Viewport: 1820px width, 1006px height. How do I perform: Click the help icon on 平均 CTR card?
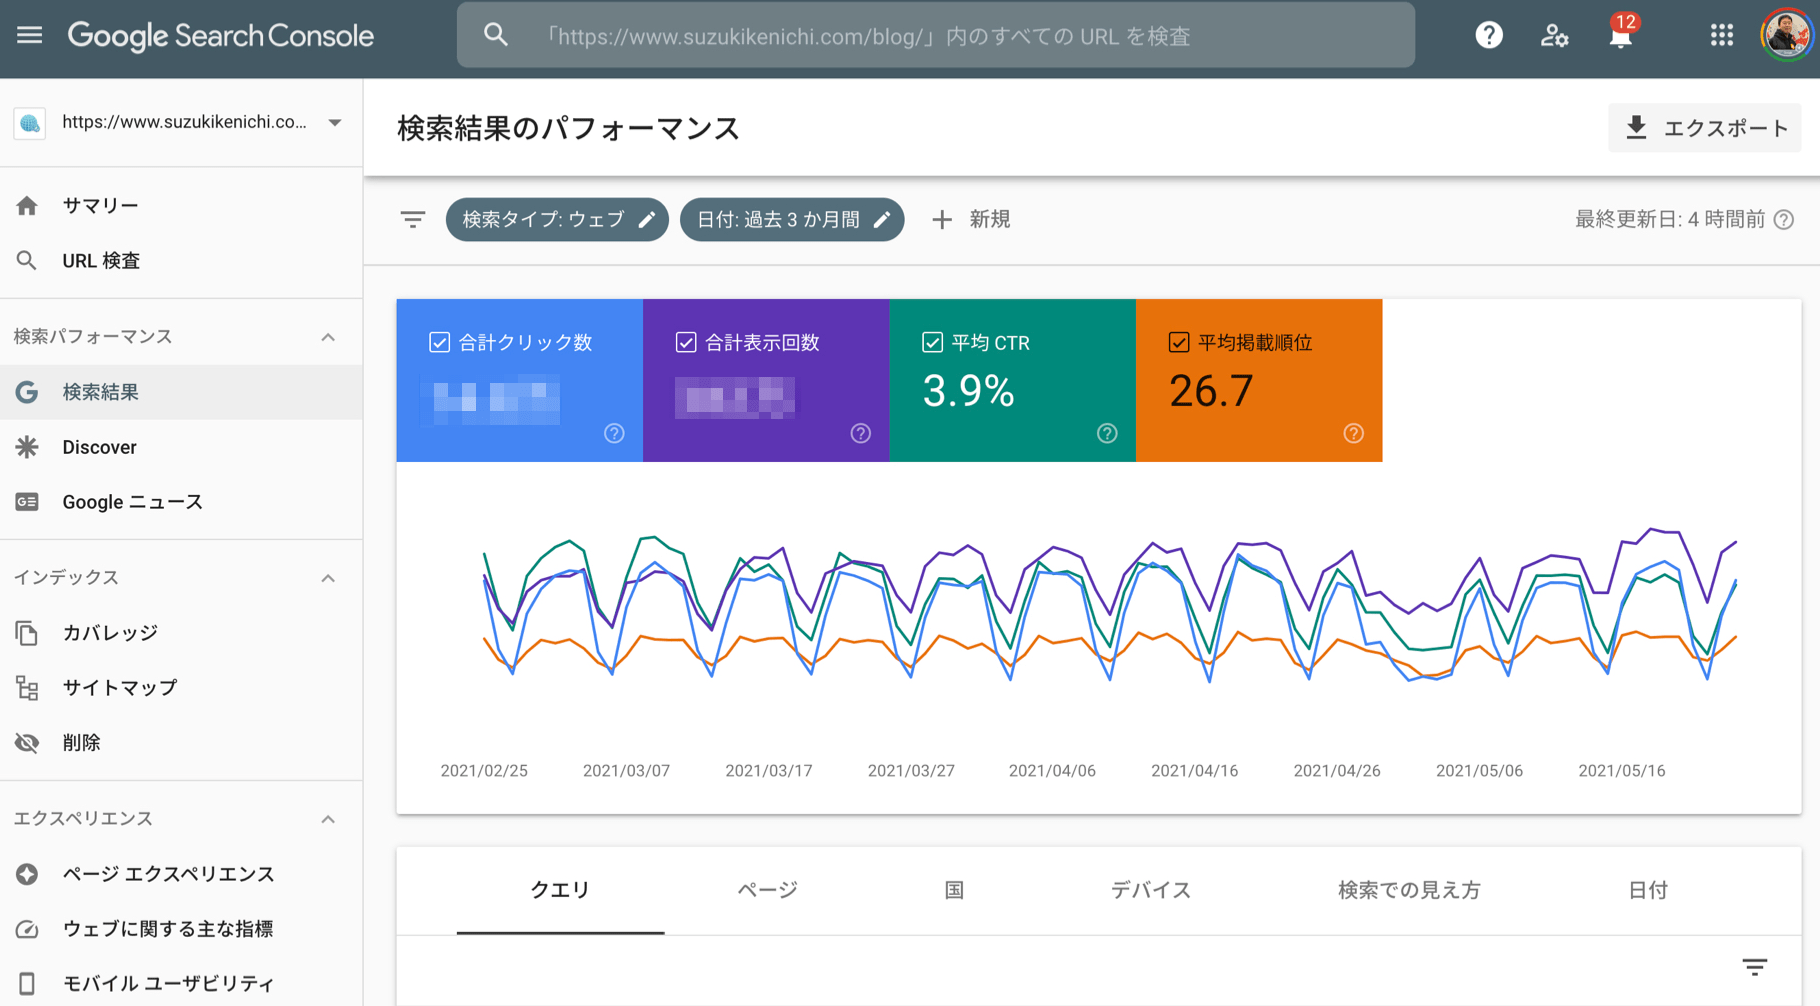coord(1107,433)
